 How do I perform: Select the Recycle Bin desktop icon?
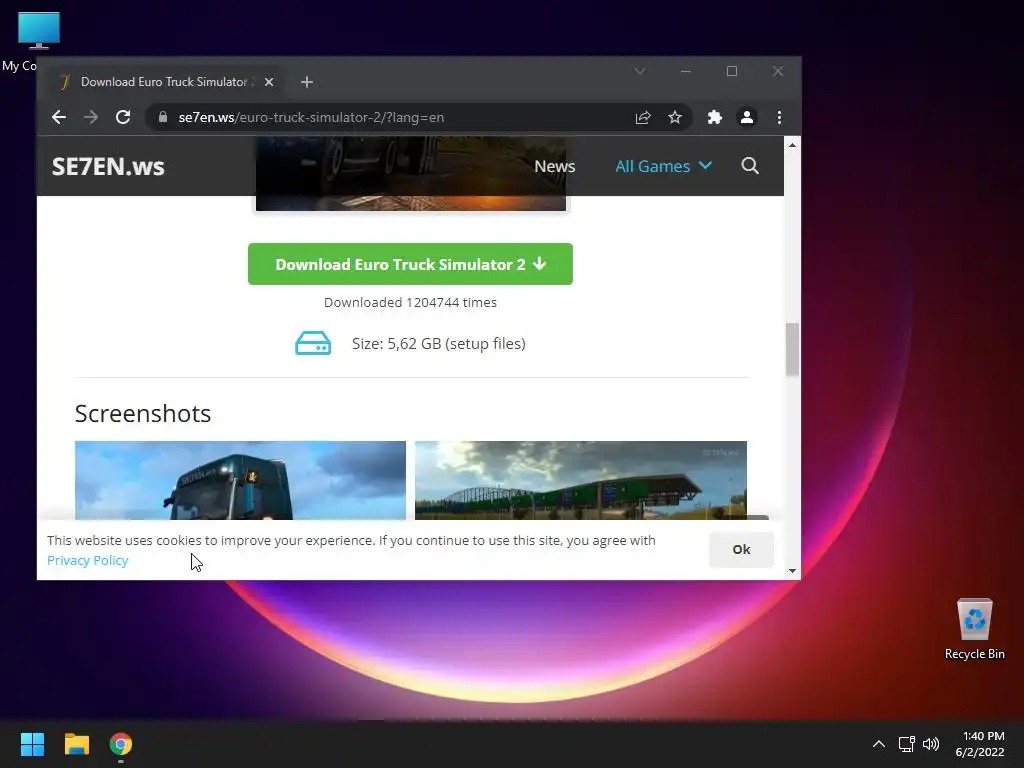(974, 629)
